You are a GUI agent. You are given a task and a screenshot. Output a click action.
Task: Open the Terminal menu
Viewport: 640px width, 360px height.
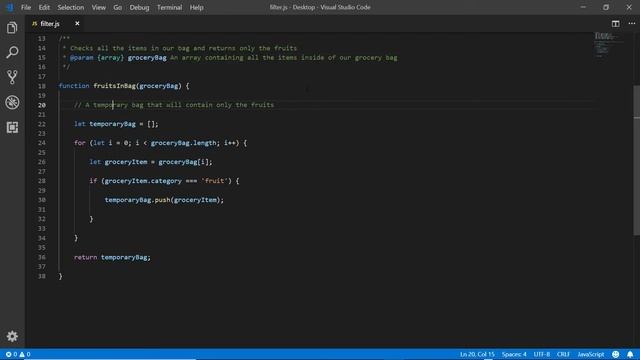point(169,7)
